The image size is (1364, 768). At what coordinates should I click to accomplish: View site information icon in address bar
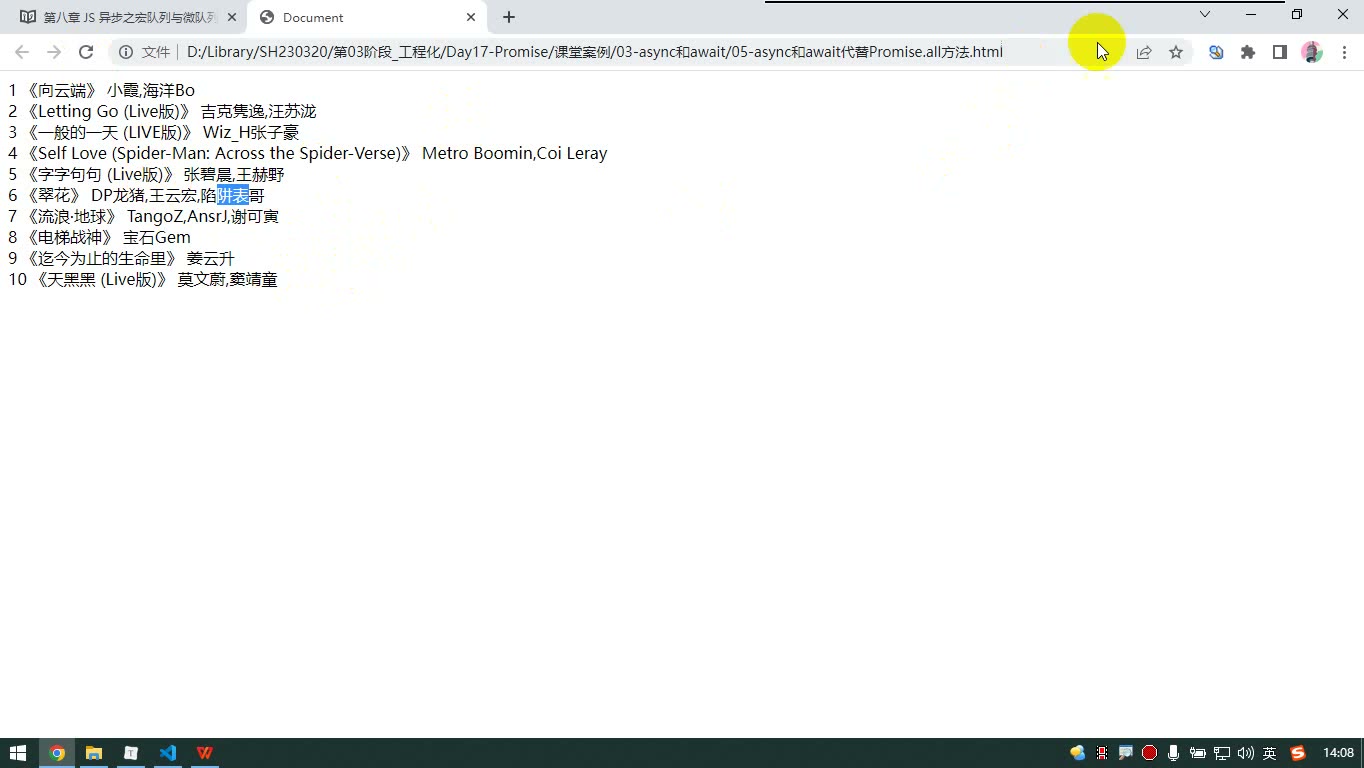point(126,52)
